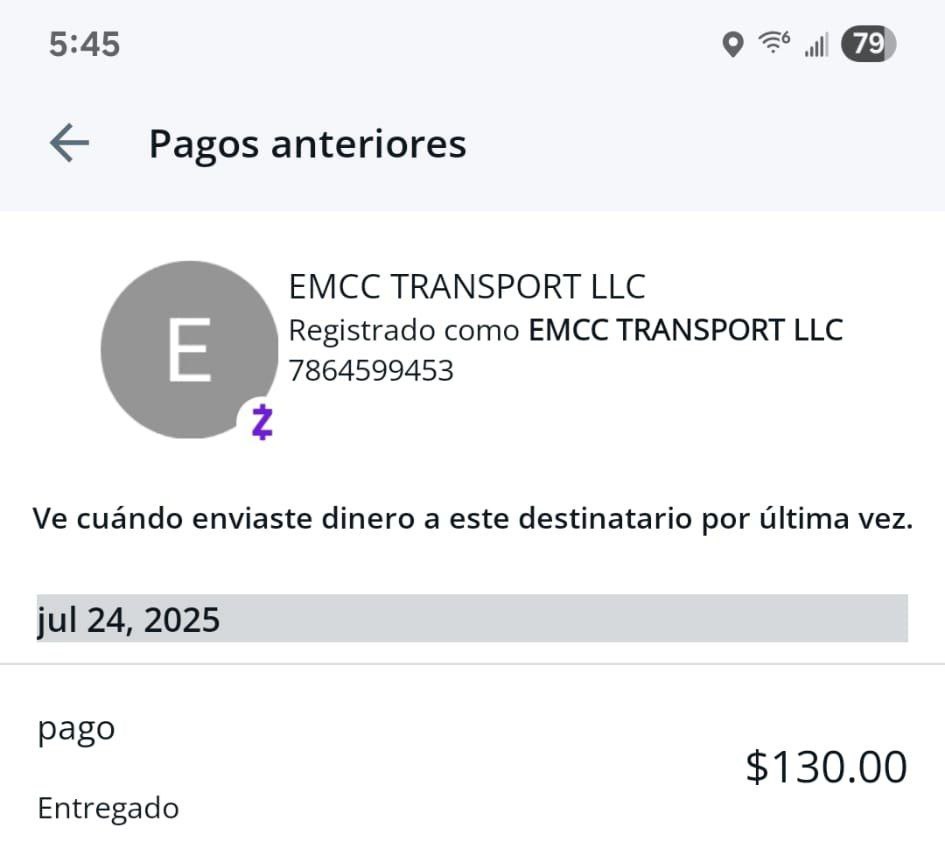945x862 pixels.
Task: Open the jul 24 payment entry row
Action: tap(472, 767)
